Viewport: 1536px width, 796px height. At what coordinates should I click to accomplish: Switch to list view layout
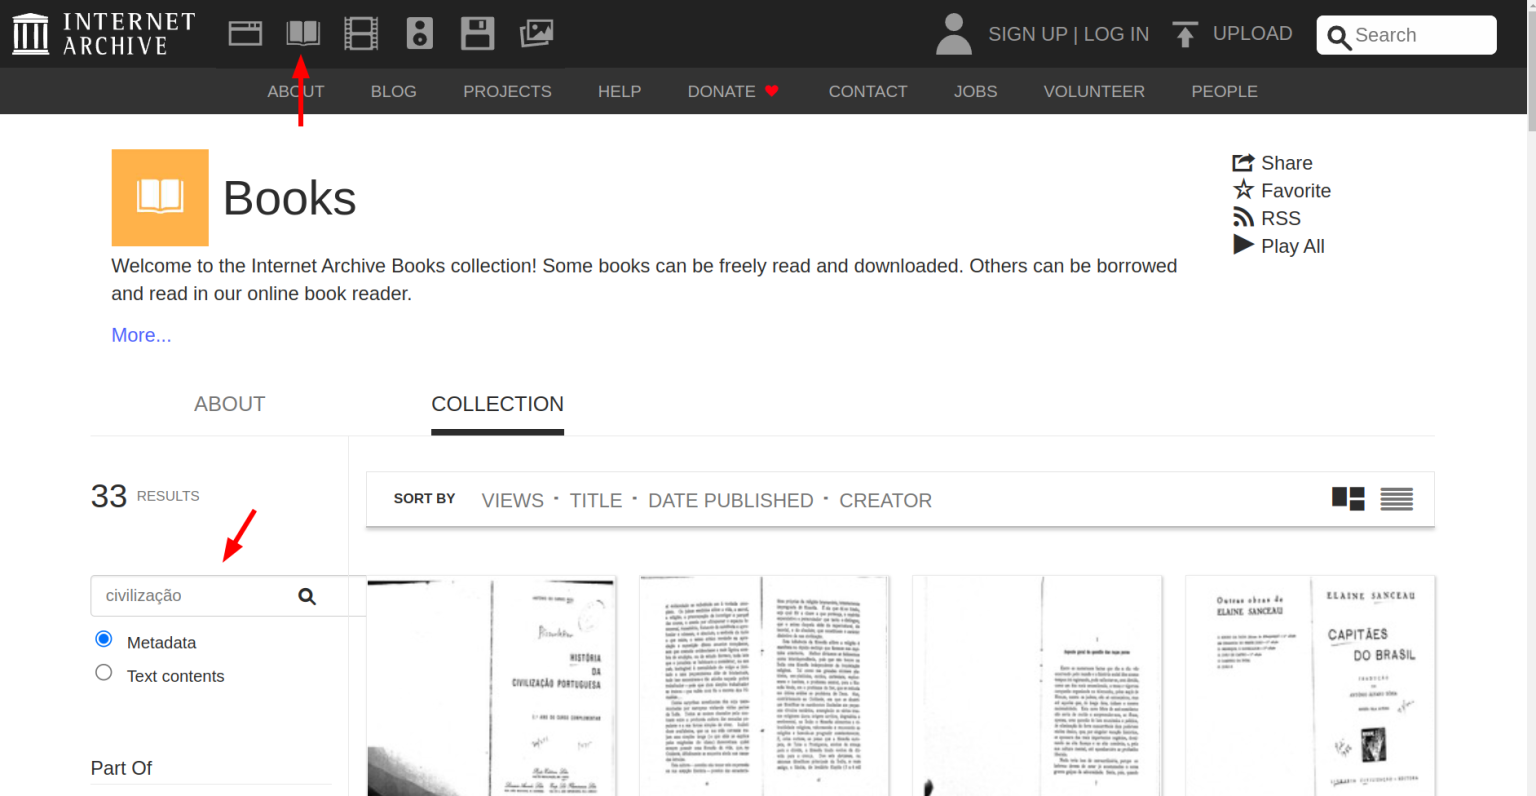[x=1396, y=499]
